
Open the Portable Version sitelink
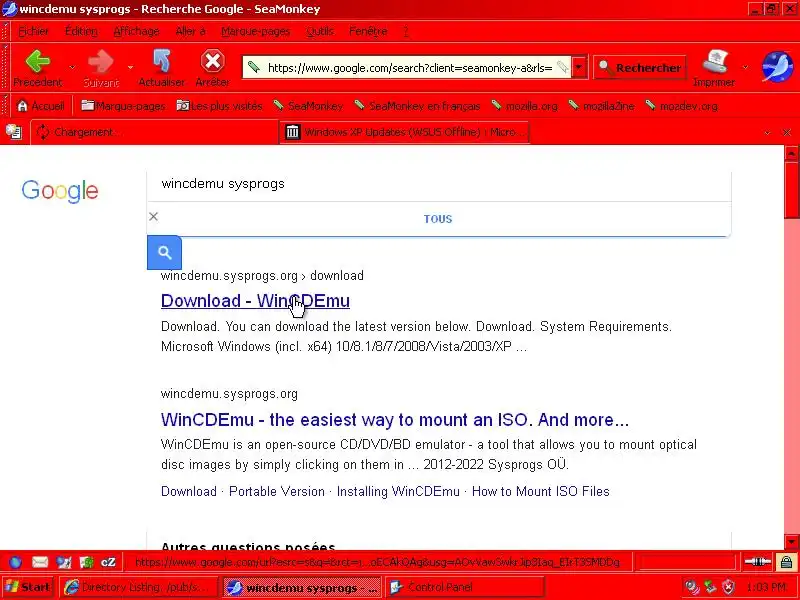pyautogui.click(x=277, y=491)
